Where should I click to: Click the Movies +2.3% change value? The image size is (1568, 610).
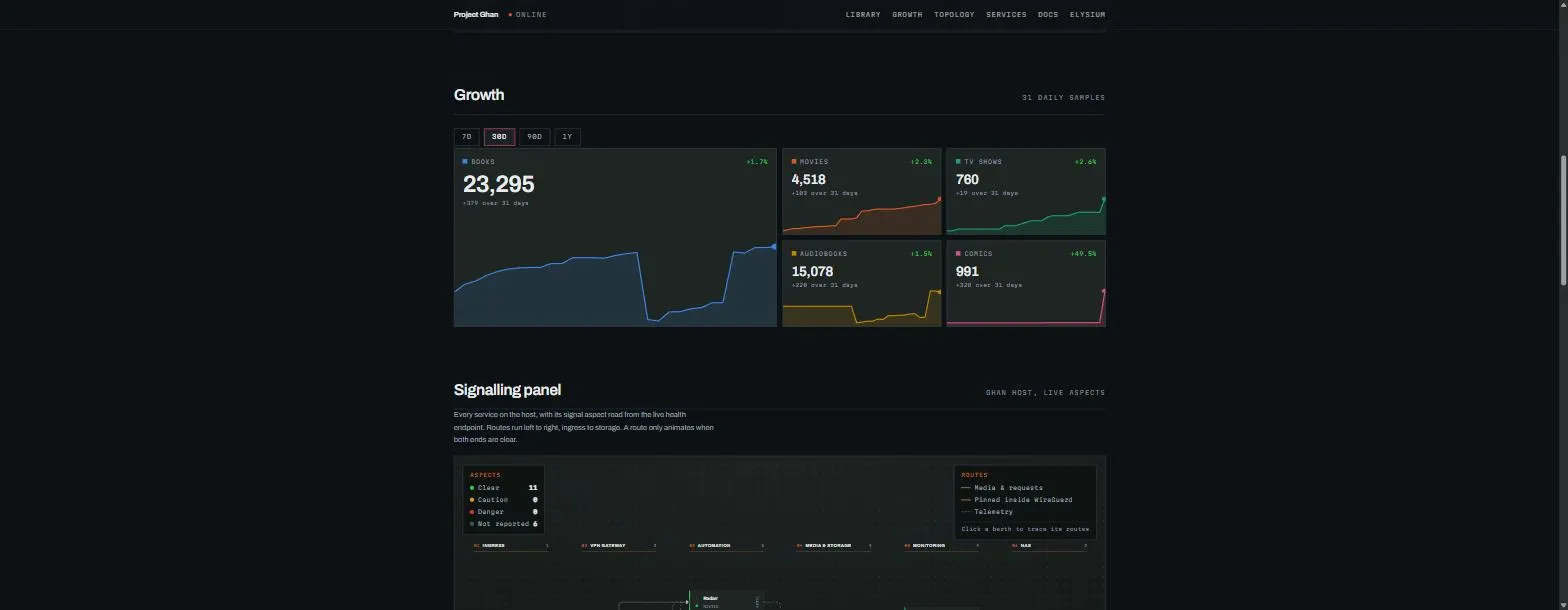click(921, 162)
